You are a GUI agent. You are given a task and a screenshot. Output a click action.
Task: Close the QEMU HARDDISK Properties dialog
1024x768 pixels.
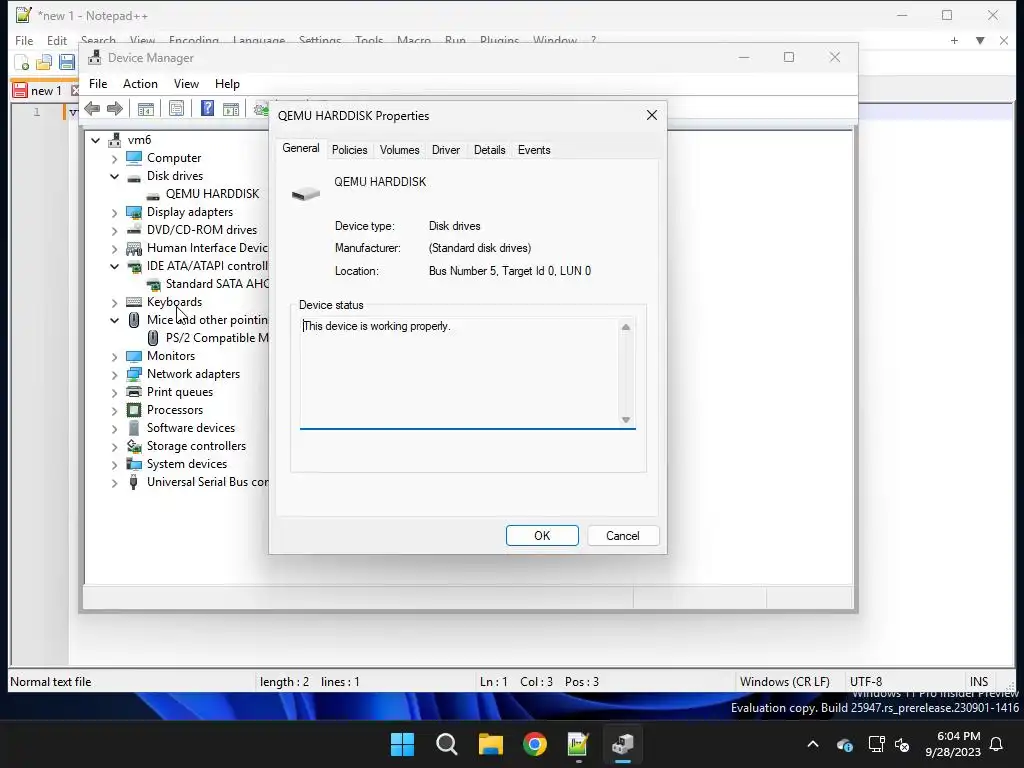pos(651,116)
